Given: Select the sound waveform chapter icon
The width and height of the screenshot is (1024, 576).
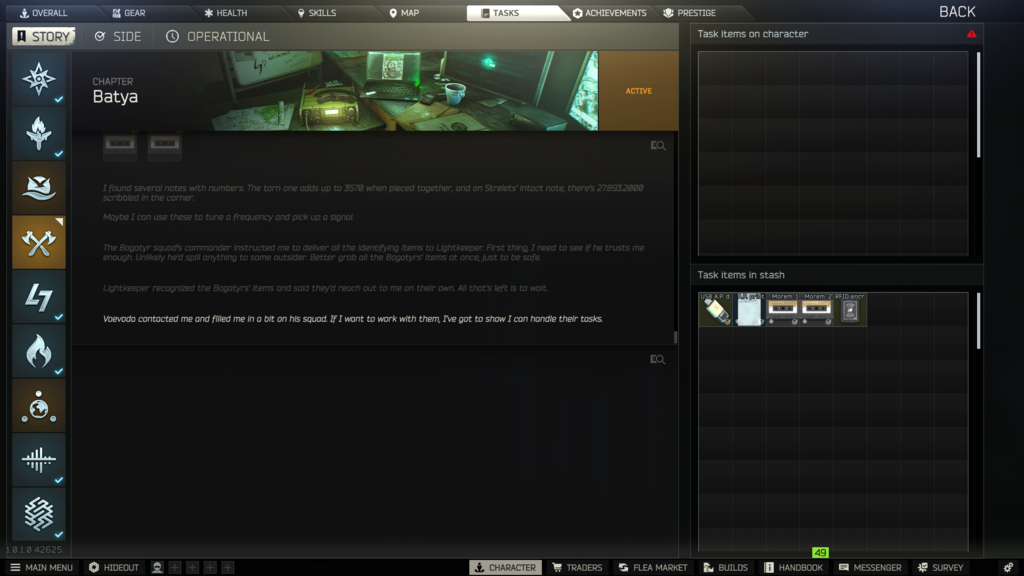Looking at the screenshot, I should pyautogui.click(x=39, y=459).
